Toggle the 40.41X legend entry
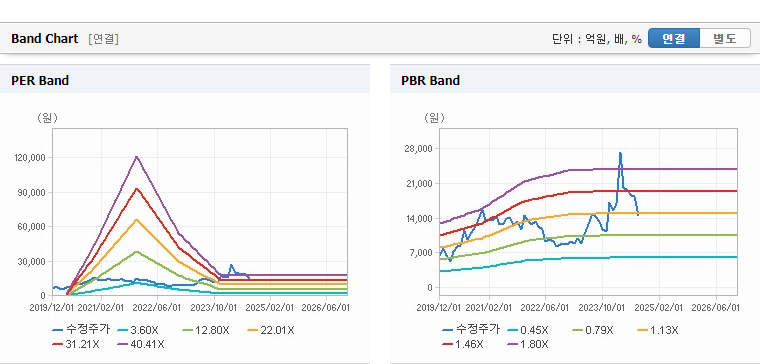Screen dimensions: 760x364 pyautogui.click(x=141, y=345)
